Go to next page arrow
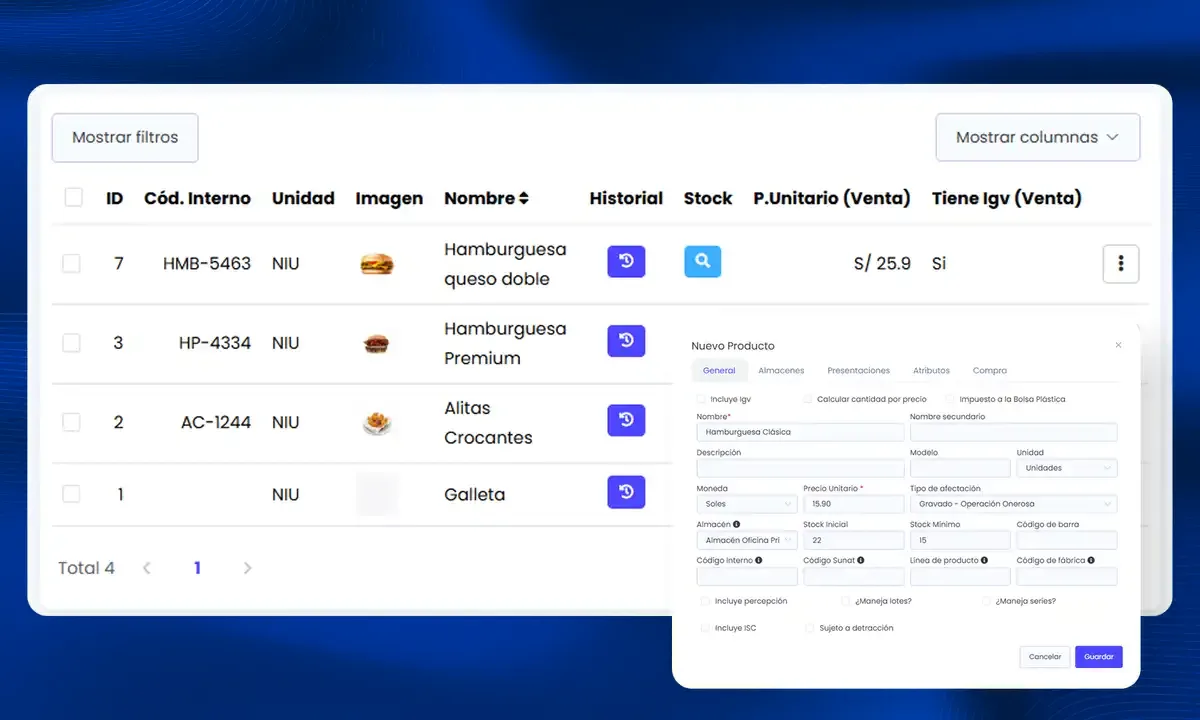The height and width of the screenshot is (720, 1200). pos(247,568)
